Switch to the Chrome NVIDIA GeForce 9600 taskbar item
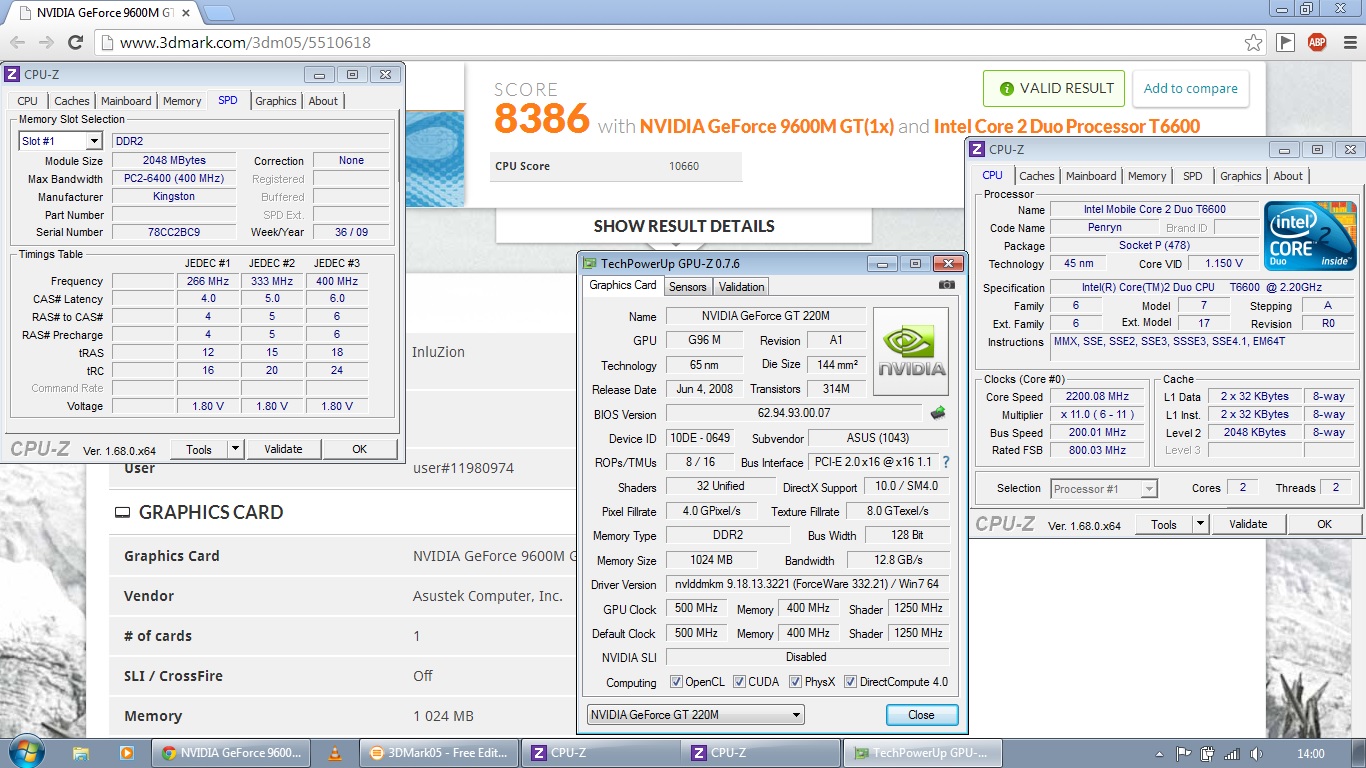 point(232,753)
